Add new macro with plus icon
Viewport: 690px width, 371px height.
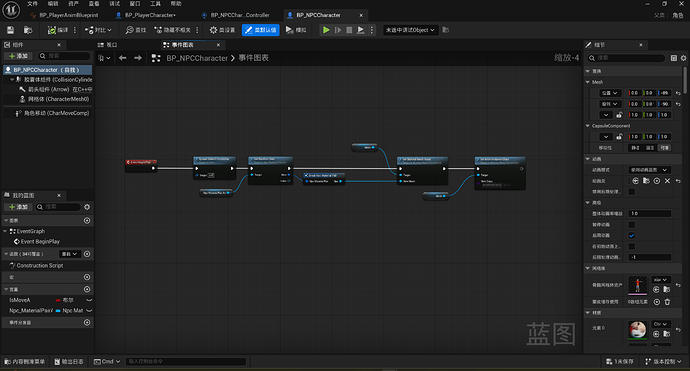tap(87, 277)
